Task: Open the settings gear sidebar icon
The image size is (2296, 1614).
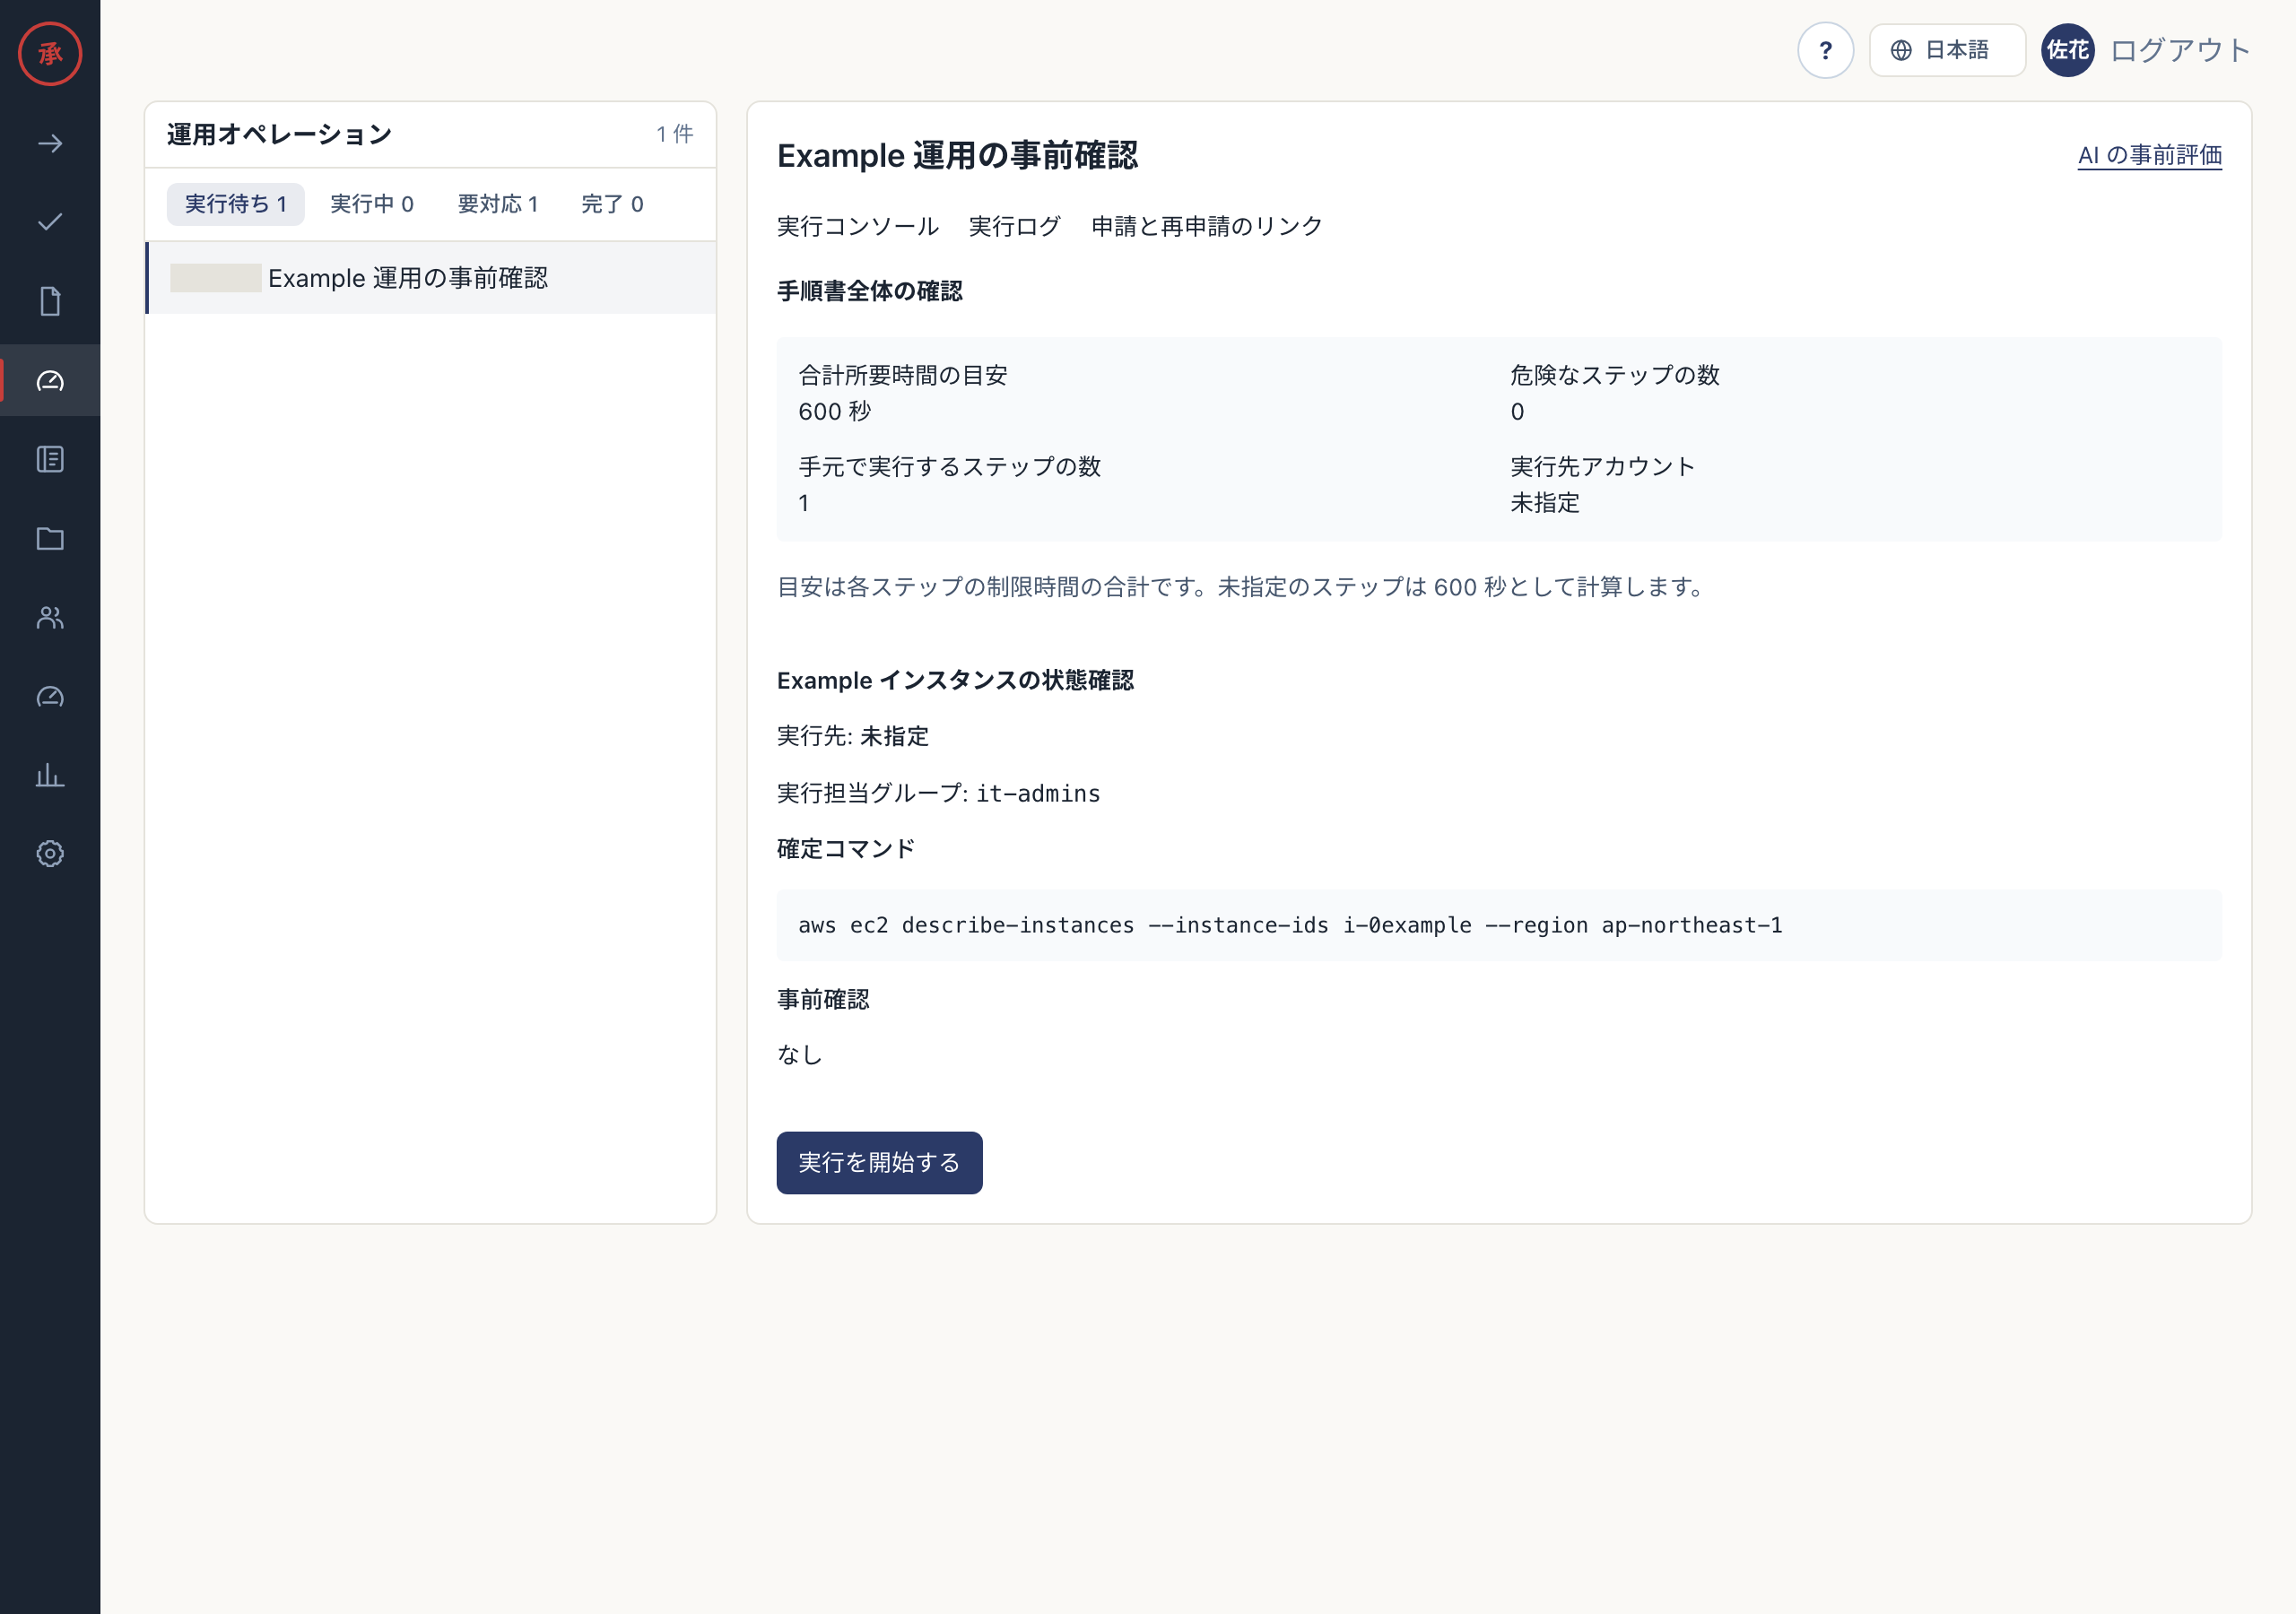Action: (x=50, y=853)
